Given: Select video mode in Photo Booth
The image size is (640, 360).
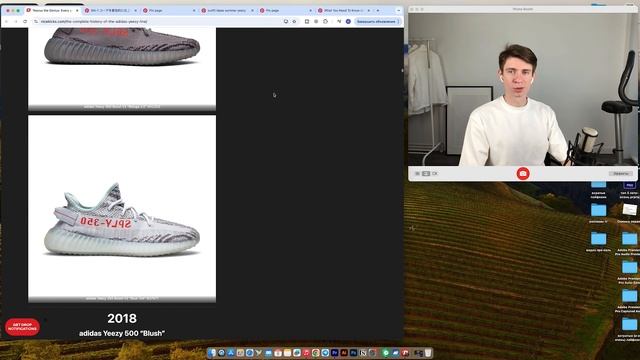Looking at the screenshot, I should tap(435, 173).
